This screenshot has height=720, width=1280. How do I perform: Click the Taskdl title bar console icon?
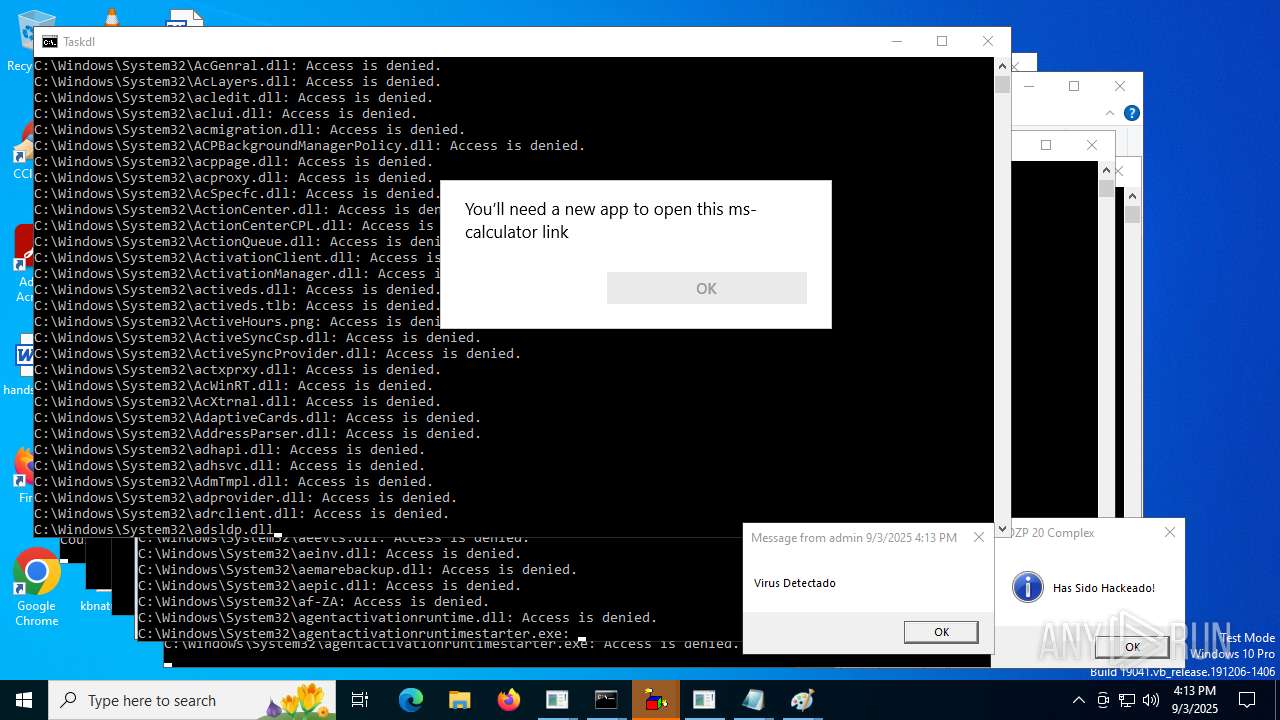tap(49, 42)
